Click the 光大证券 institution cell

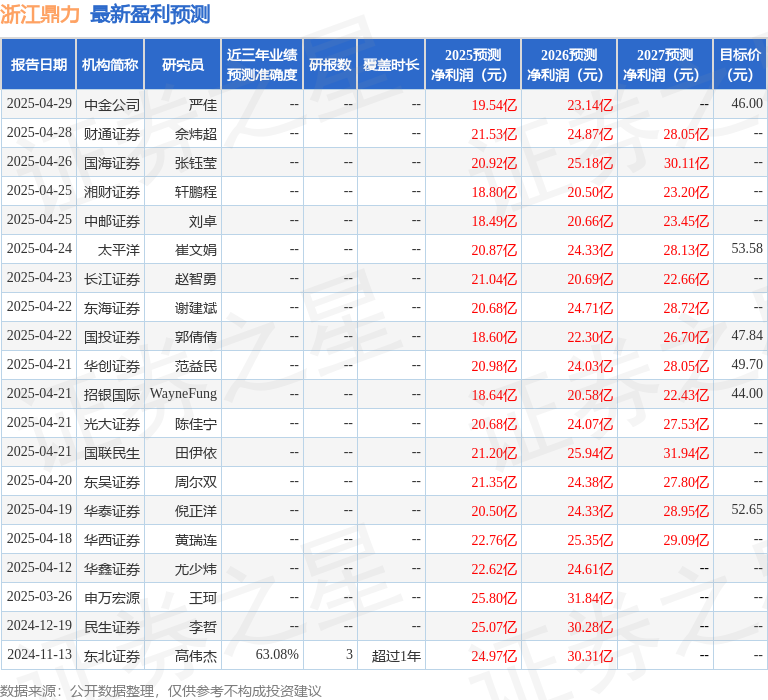[112, 424]
